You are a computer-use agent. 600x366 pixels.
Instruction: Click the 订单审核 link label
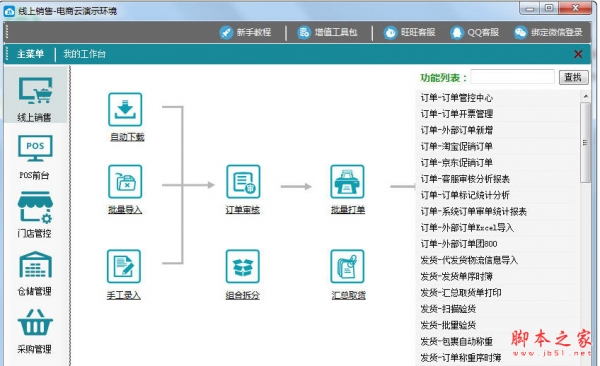click(x=243, y=210)
